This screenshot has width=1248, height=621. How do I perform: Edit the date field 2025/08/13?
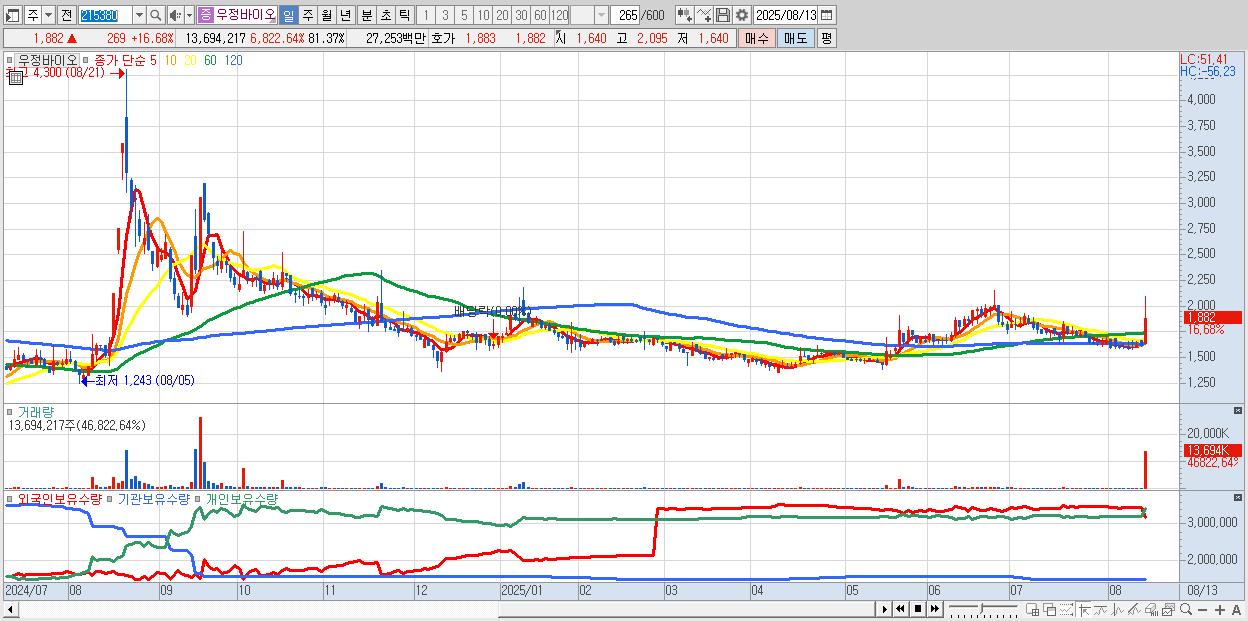point(786,15)
